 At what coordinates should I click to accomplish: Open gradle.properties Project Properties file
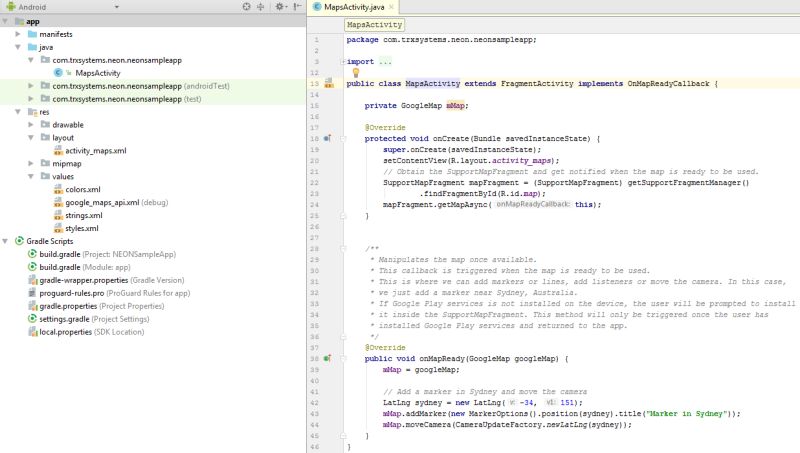102,306
